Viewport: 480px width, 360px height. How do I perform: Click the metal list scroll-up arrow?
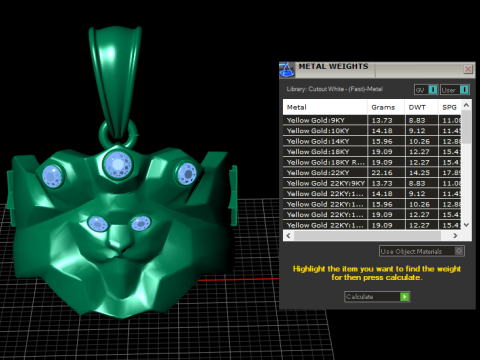tap(467, 105)
